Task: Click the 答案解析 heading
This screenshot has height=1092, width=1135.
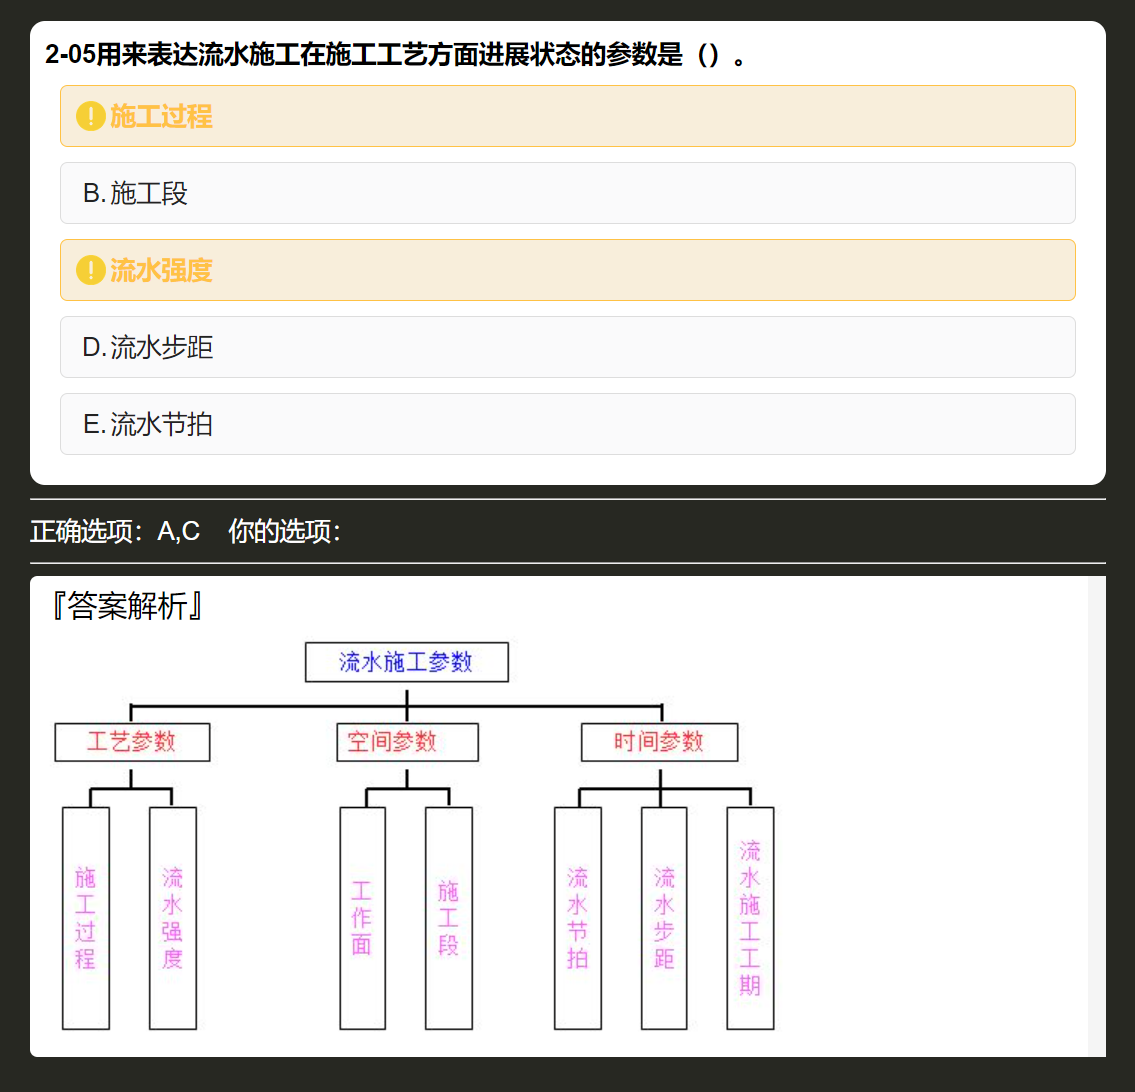Action: [x=127, y=606]
